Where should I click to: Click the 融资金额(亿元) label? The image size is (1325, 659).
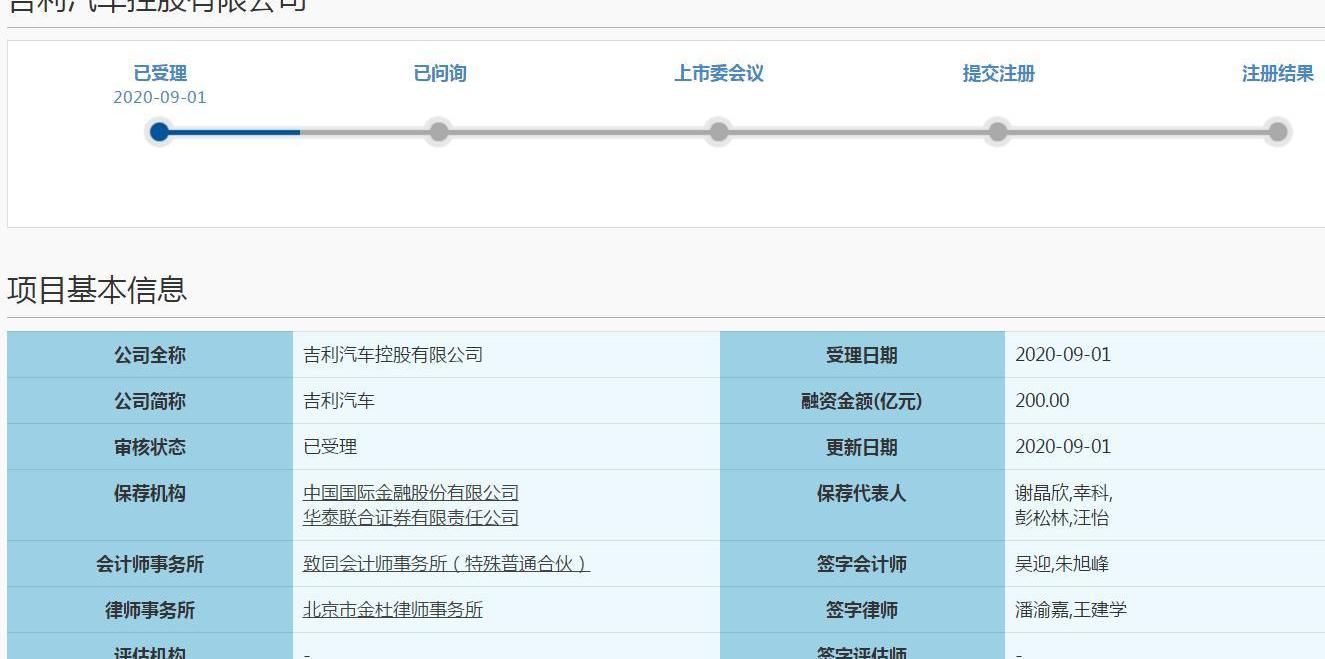click(x=862, y=401)
